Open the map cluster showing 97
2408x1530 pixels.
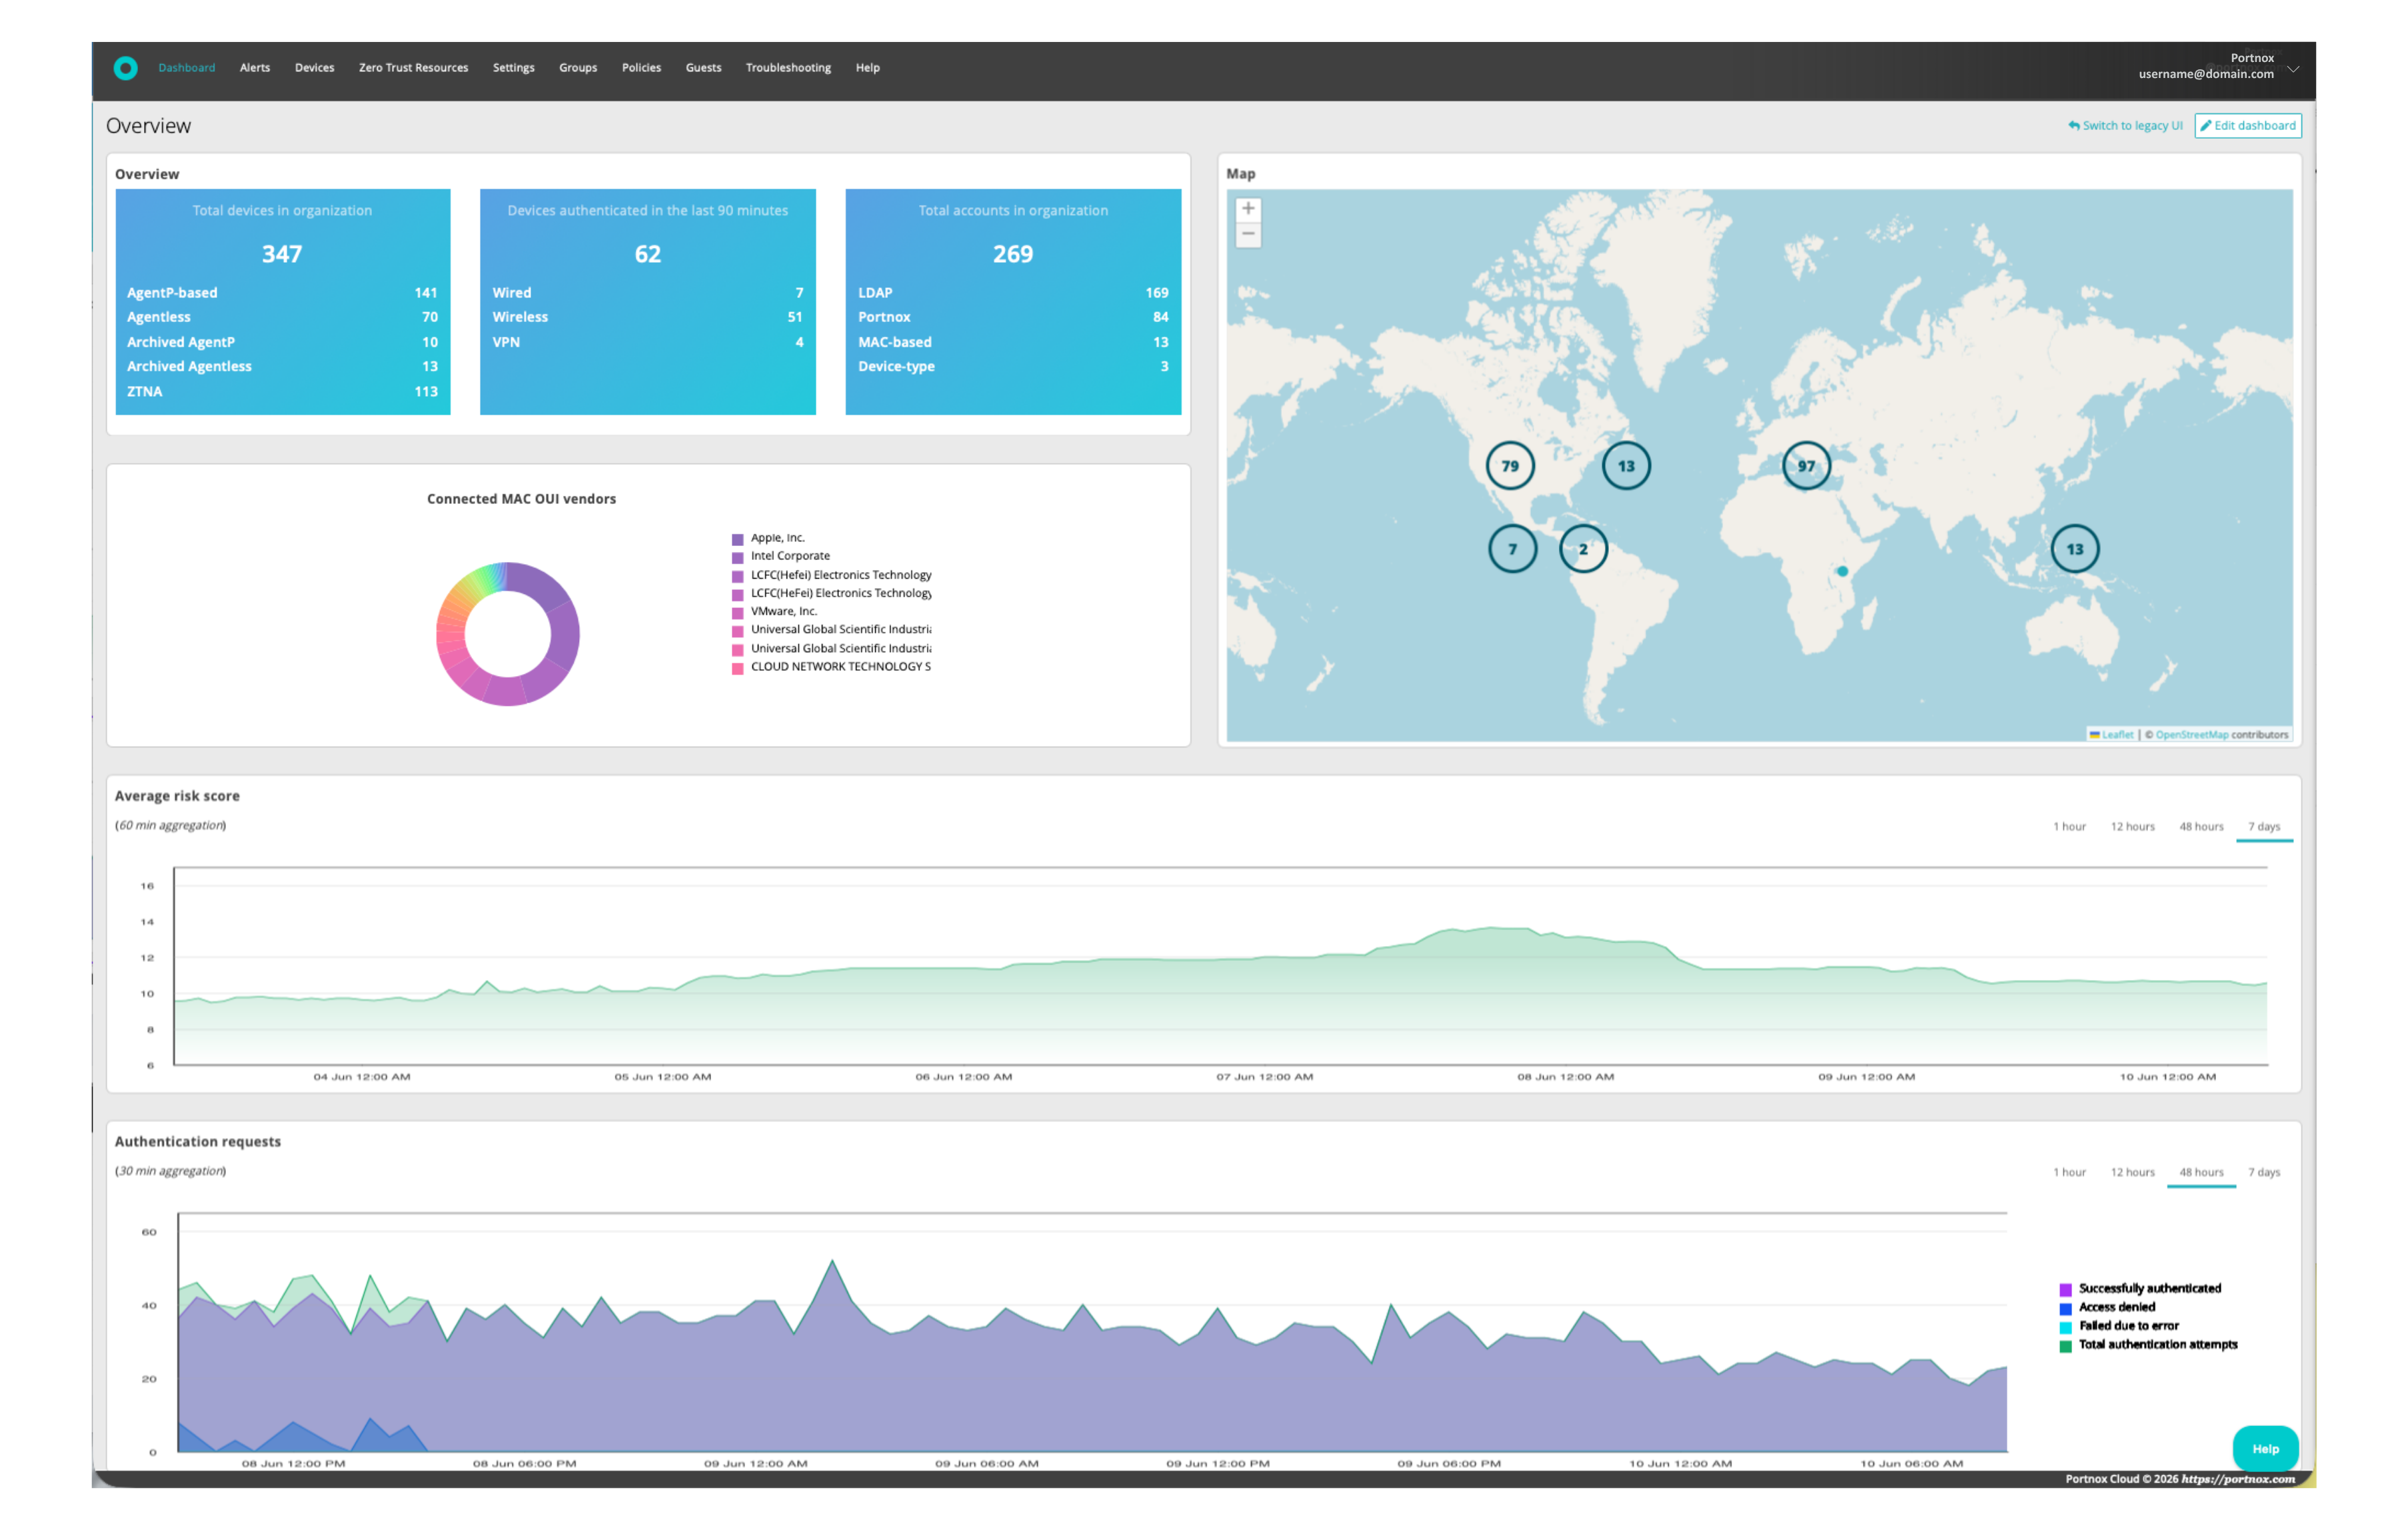click(x=1806, y=466)
